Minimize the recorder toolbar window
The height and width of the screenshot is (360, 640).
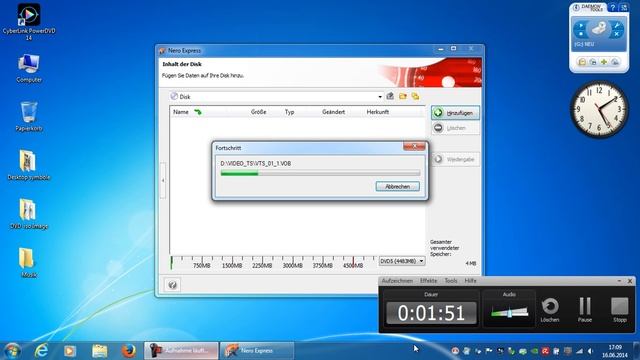pyautogui.click(x=619, y=281)
